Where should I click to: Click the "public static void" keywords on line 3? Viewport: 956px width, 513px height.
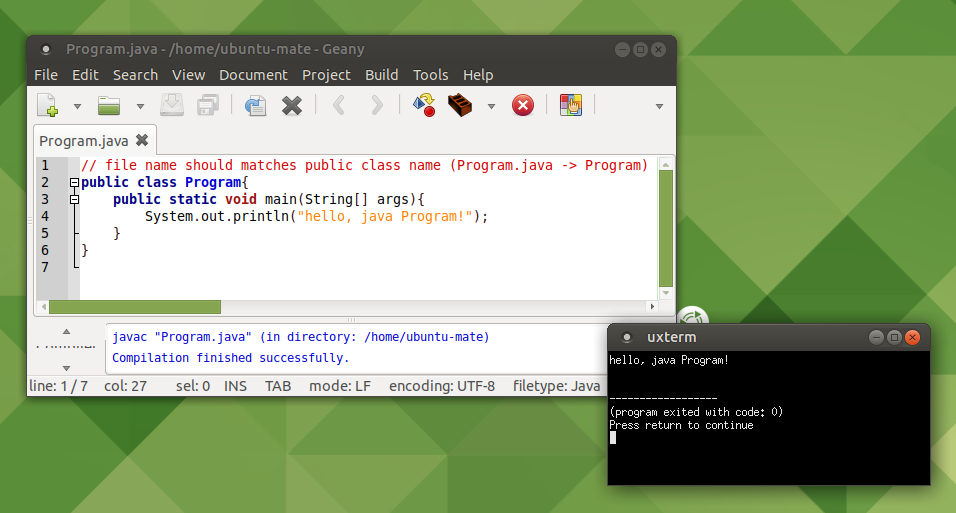[185, 199]
